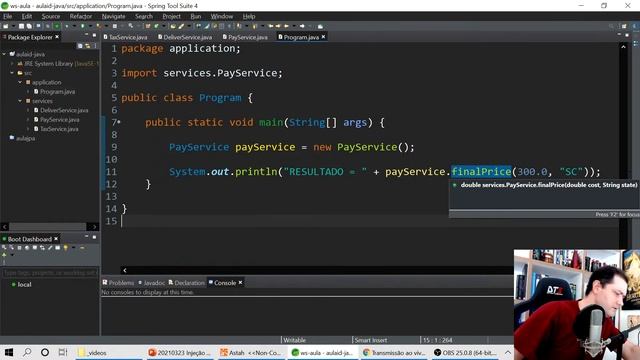The width and height of the screenshot is (640, 360).
Task: Collapse the services package node
Action: (20, 101)
